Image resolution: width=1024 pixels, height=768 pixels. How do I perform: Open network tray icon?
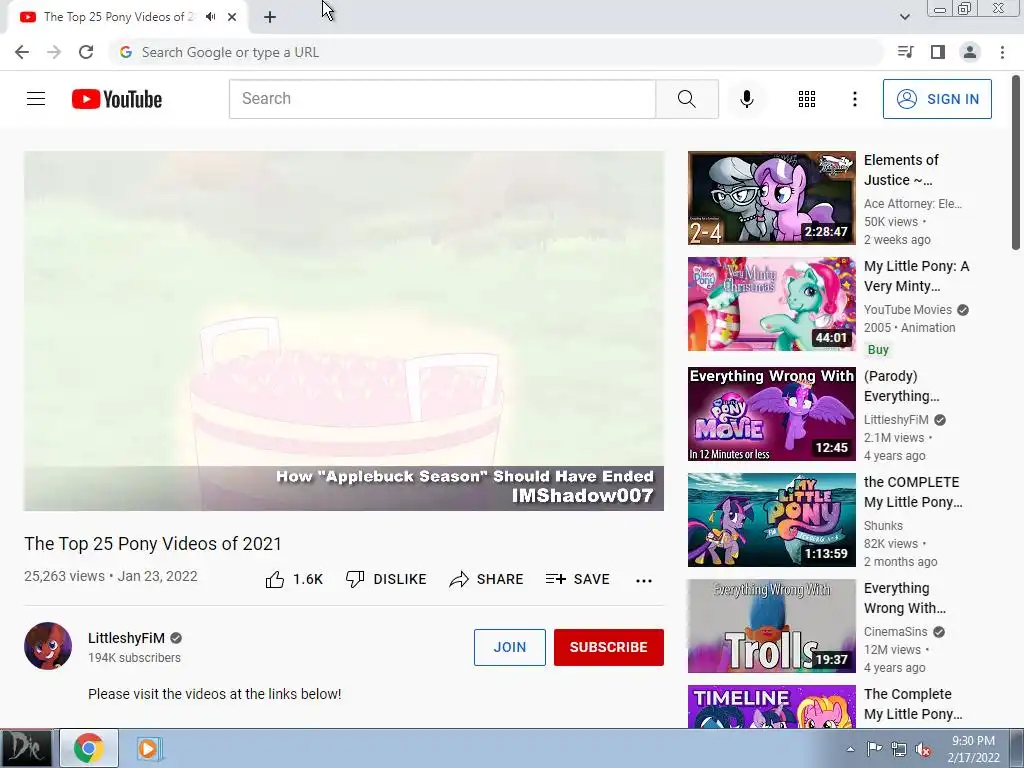click(899, 749)
